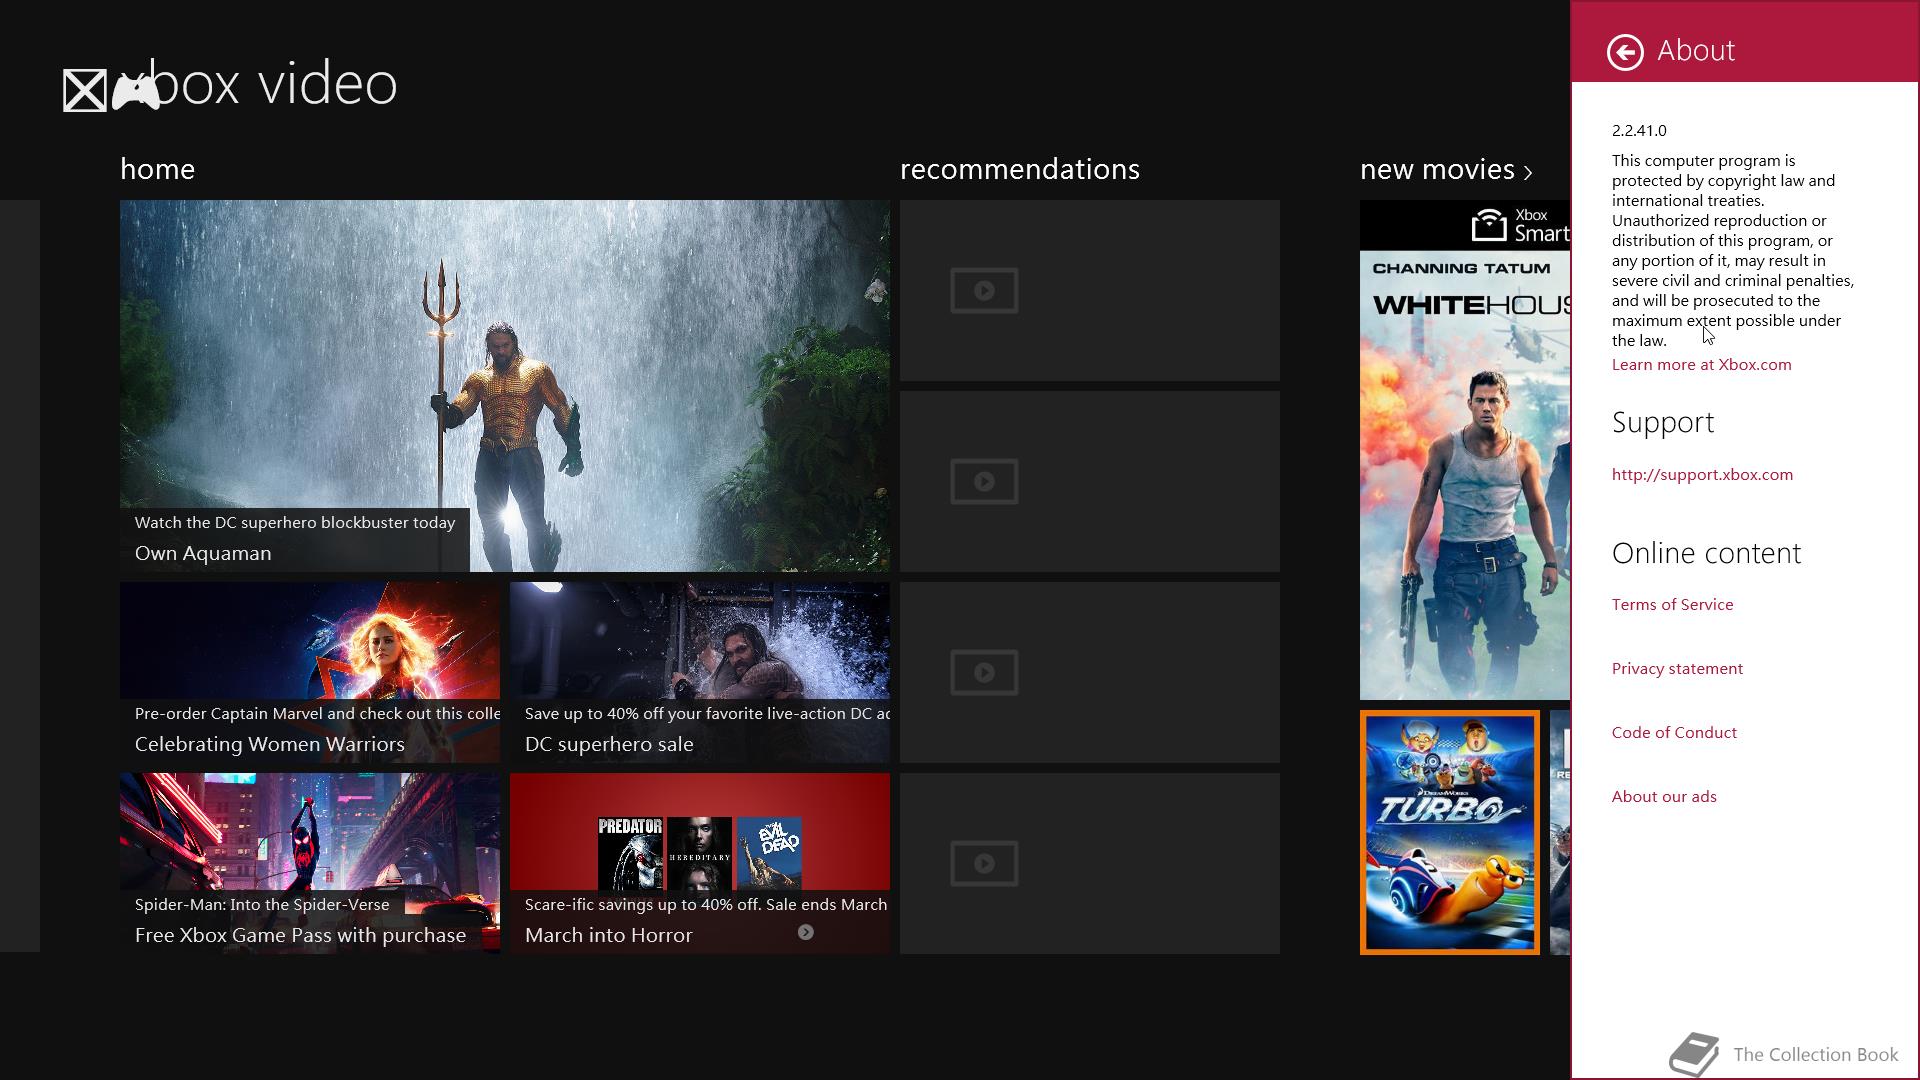Click the fourth recommendations video placeholder
The width and height of the screenshot is (1920, 1080).
pyautogui.click(x=1089, y=863)
